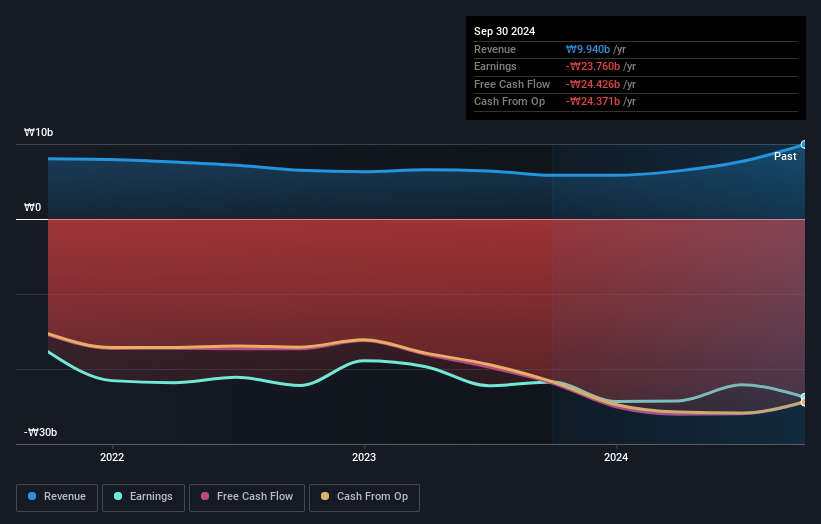Click the -₩24.371b cash from op value

pos(593,102)
